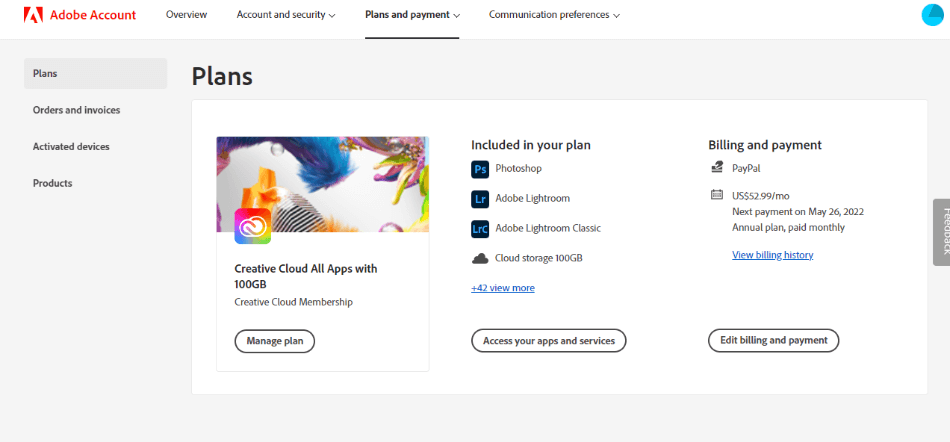Click the Adobe logo icon
The width and height of the screenshot is (950, 442).
pyautogui.click(x=33, y=15)
